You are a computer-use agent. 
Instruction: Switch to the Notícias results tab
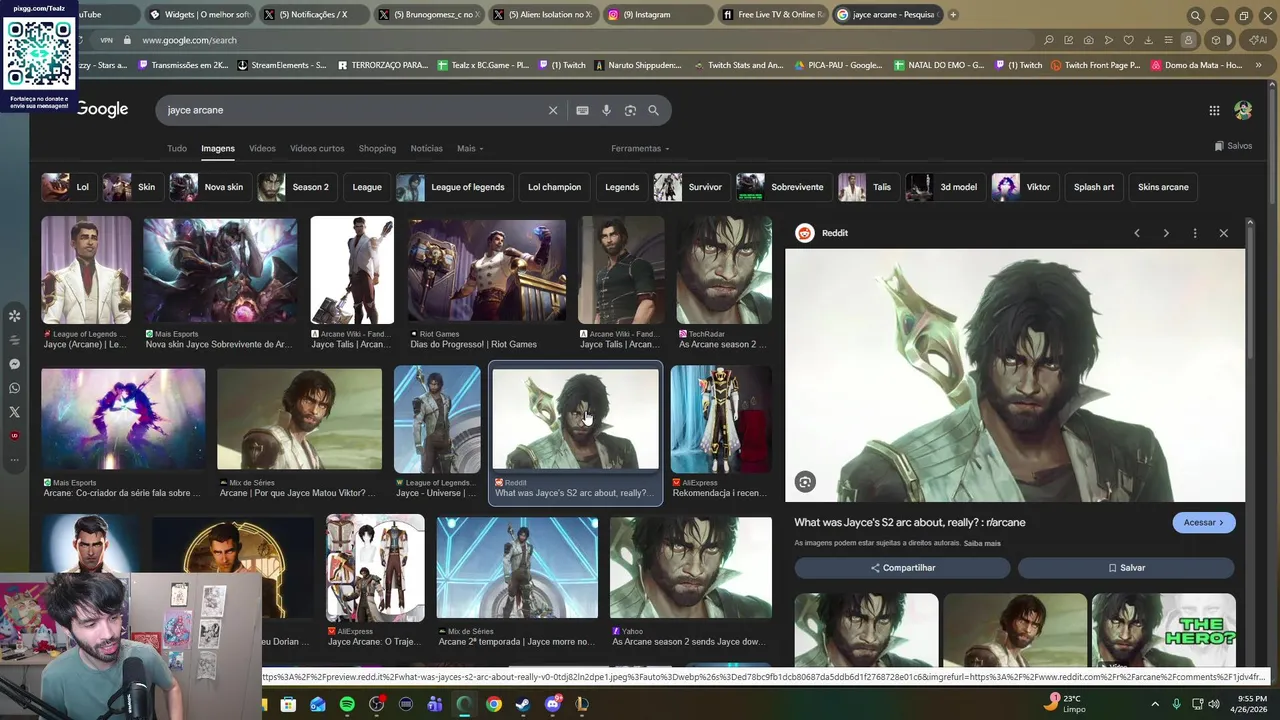(426, 148)
